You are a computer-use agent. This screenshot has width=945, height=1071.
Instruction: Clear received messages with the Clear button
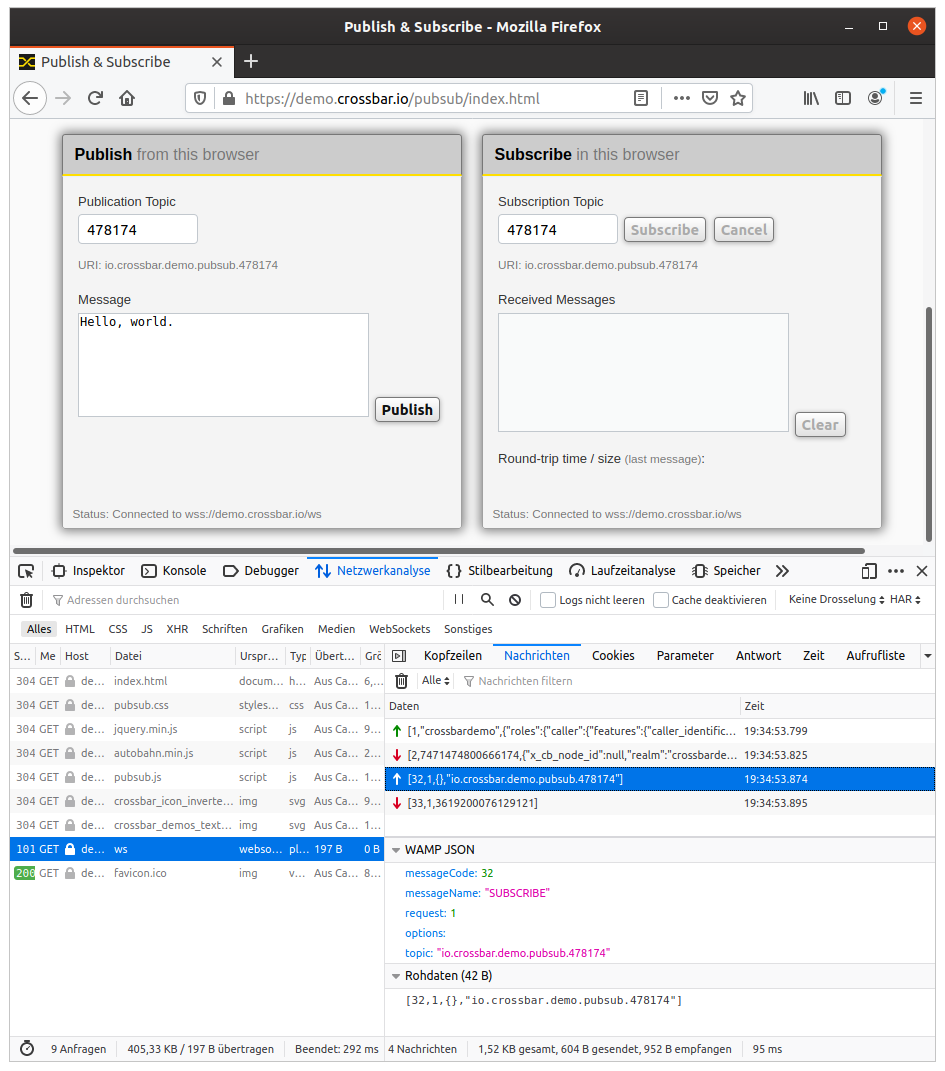[820, 424]
